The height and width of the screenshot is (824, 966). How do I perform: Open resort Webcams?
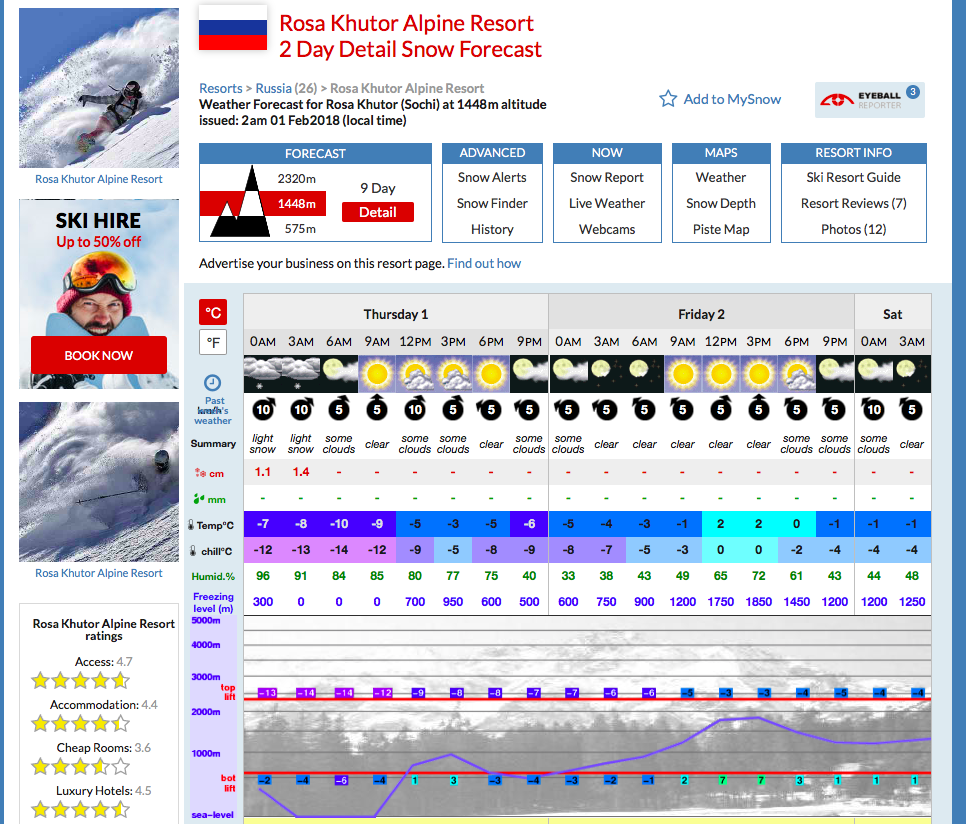pyautogui.click(x=607, y=229)
